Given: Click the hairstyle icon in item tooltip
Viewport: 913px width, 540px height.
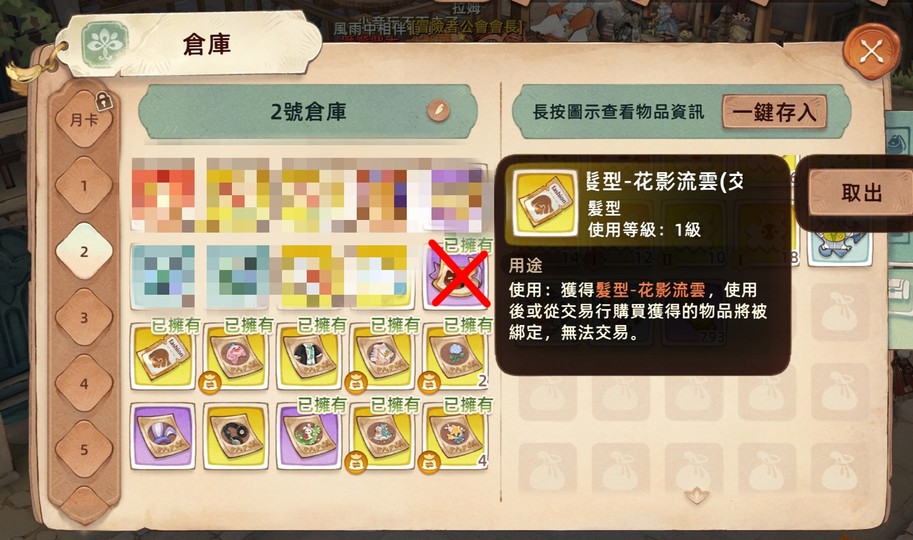Looking at the screenshot, I should pyautogui.click(x=542, y=202).
